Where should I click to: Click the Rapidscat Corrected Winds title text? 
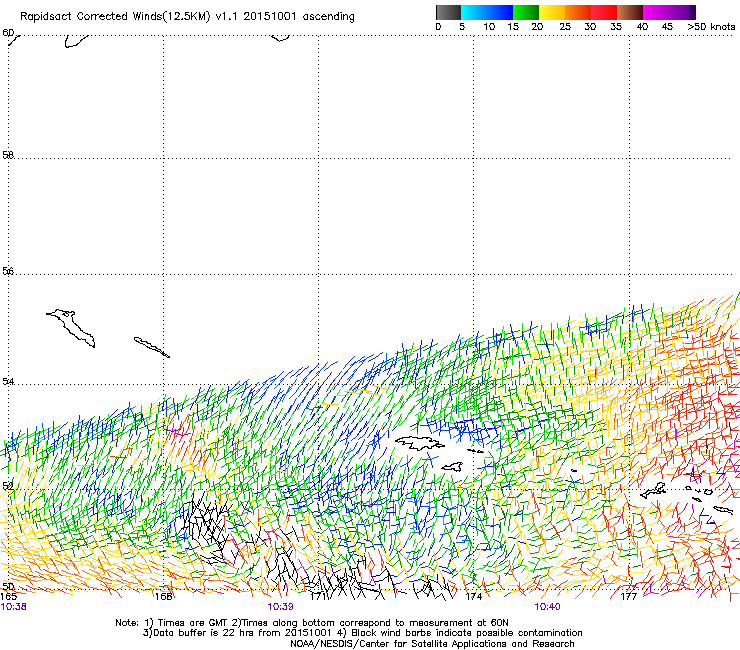click(187, 17)
